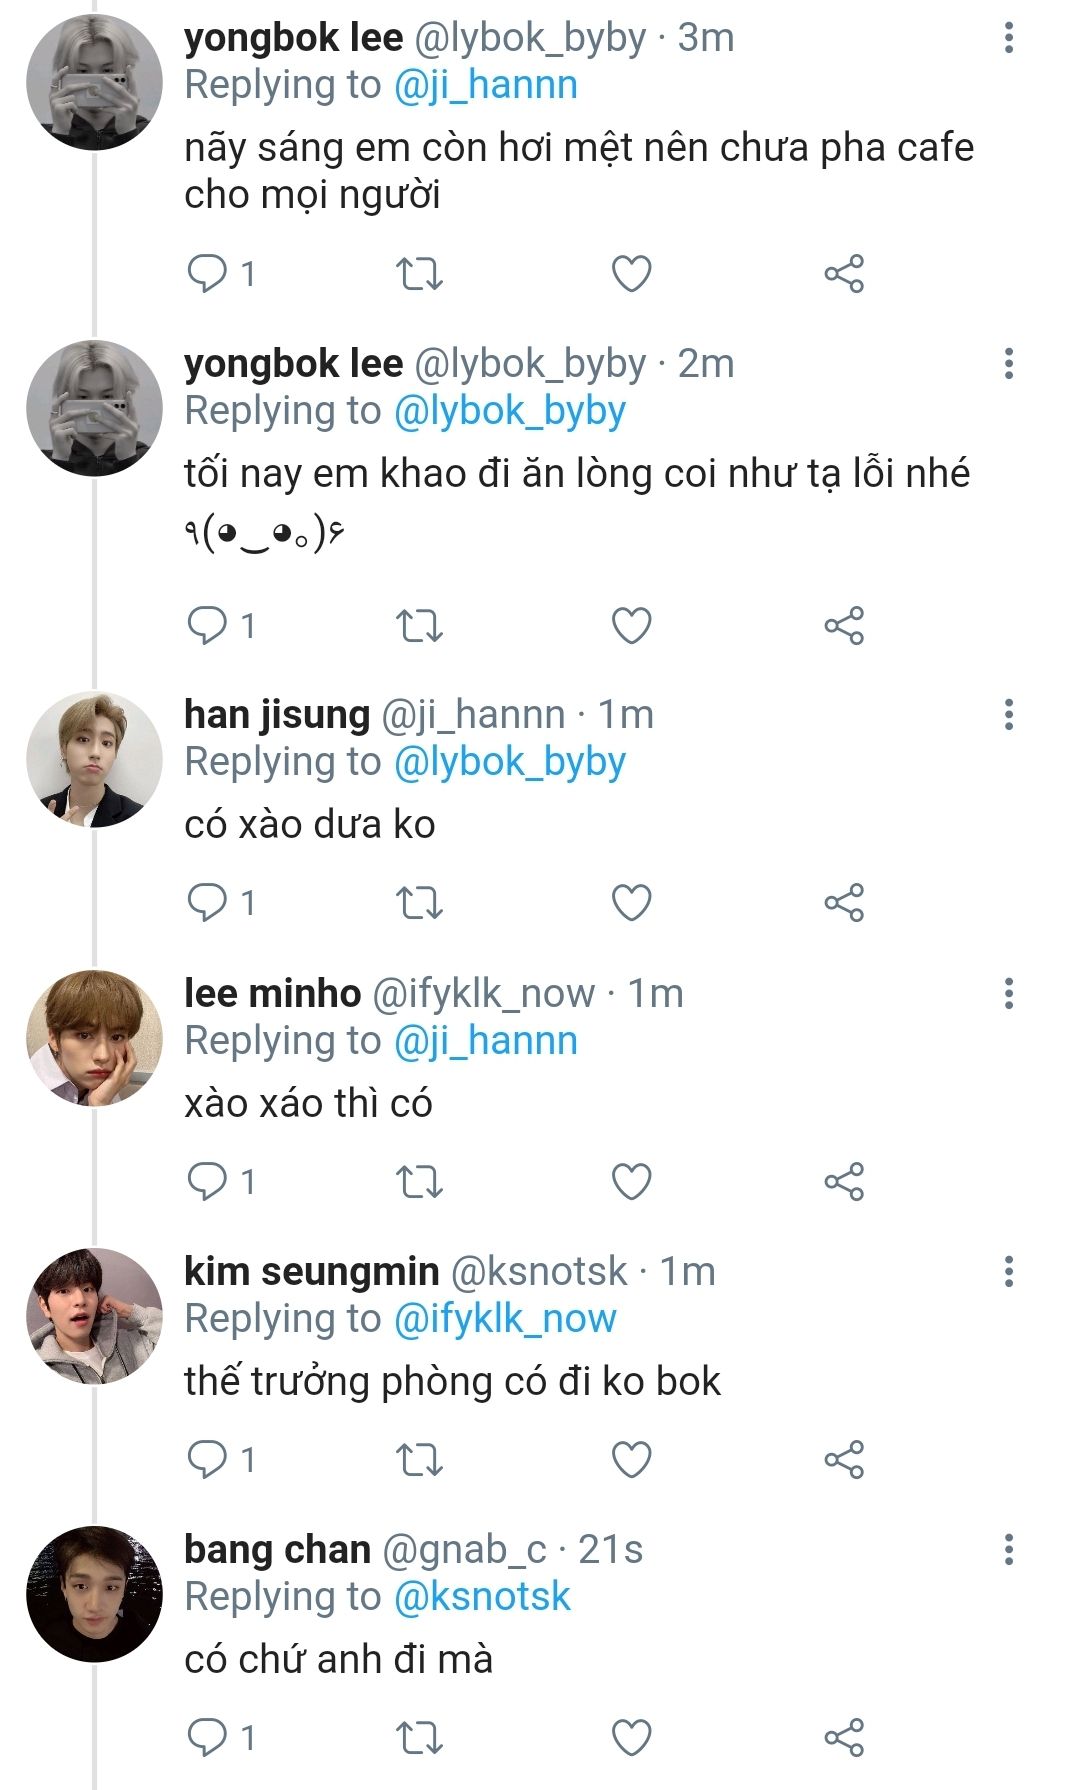Share bang chan's tweet
The image size is (1079, 1790).
pos(843,1738)
